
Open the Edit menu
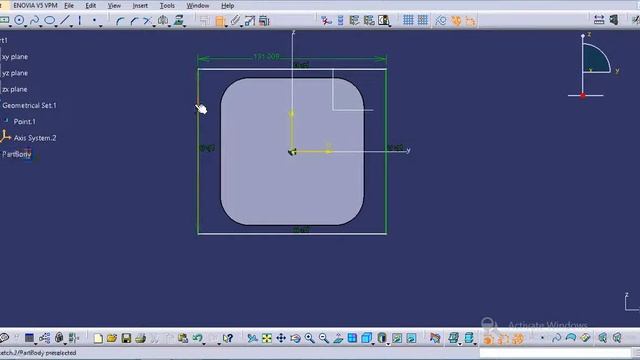91,6
